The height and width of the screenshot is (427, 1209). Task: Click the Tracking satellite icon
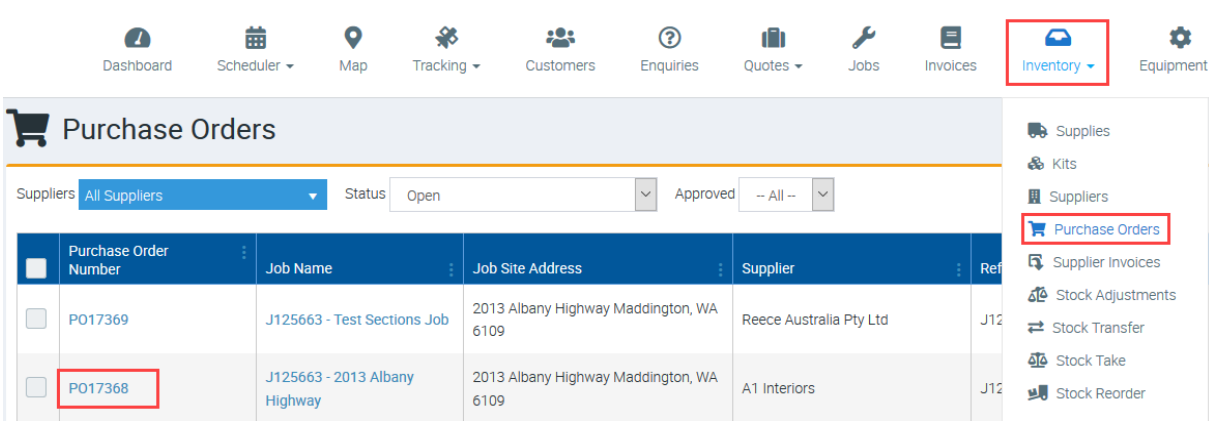pyautogui.click(x=446, y=39)
